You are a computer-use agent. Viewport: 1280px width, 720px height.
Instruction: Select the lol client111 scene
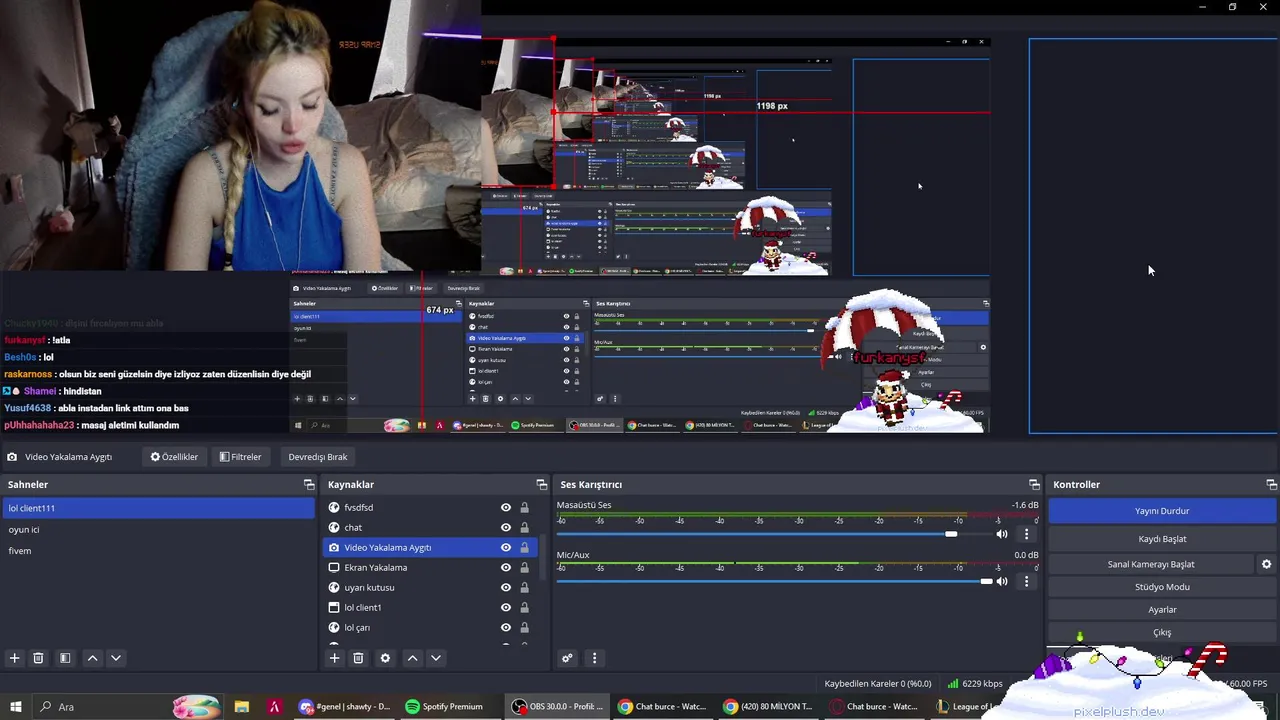point(158,508)
